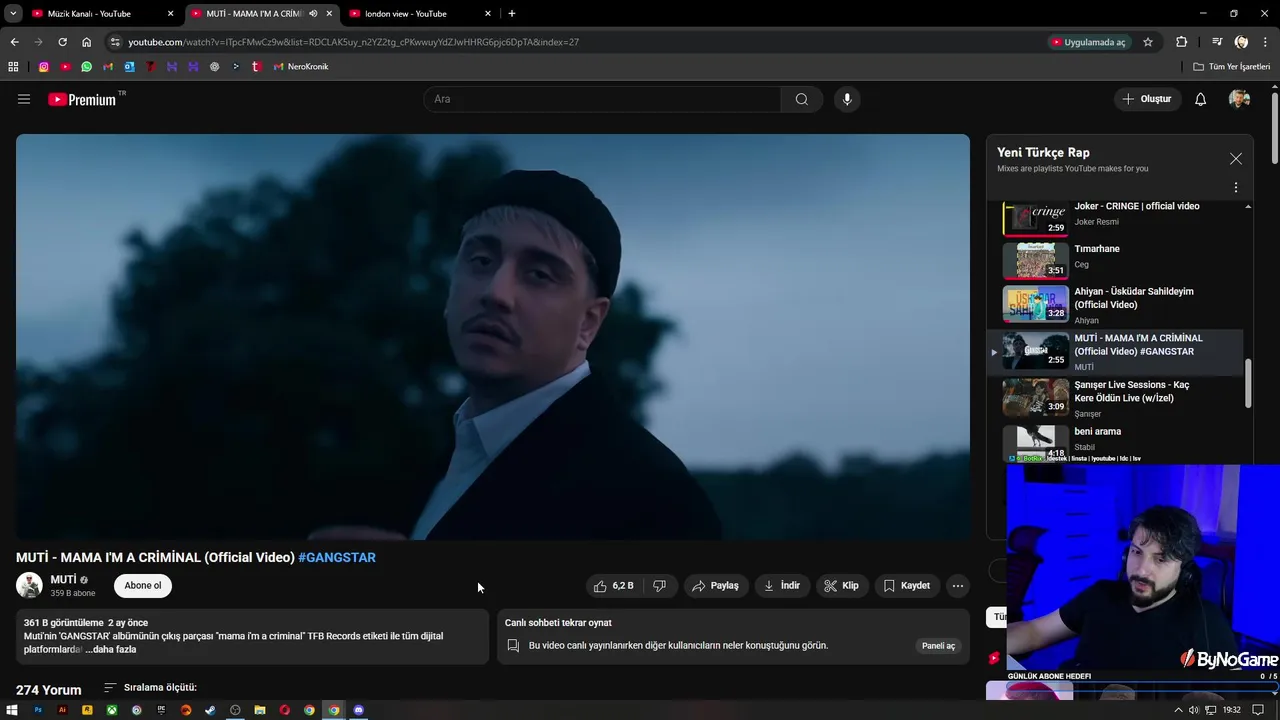Focus the Ara search field
This screenshot has width=1280, height=720.
602,99
